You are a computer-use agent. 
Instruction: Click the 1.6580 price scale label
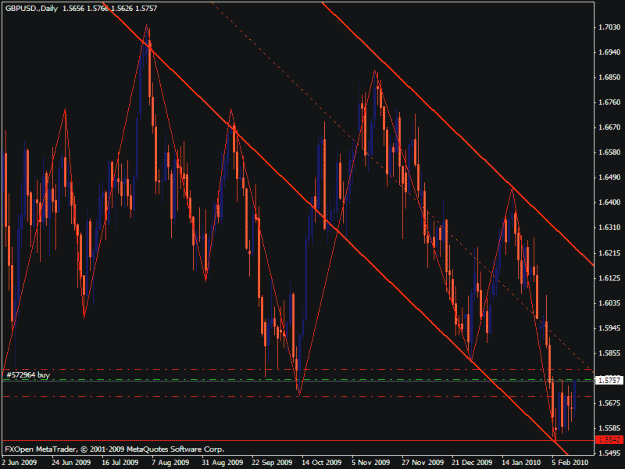[609, 152]
